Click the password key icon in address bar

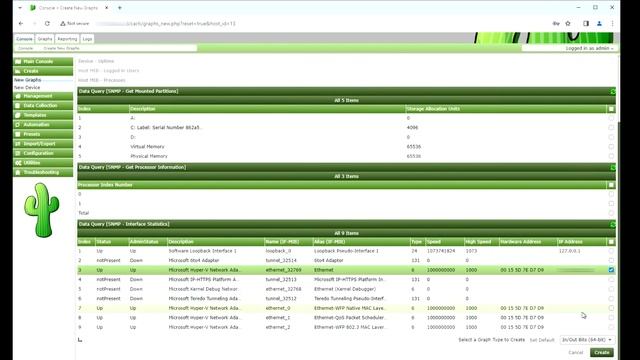556,24
